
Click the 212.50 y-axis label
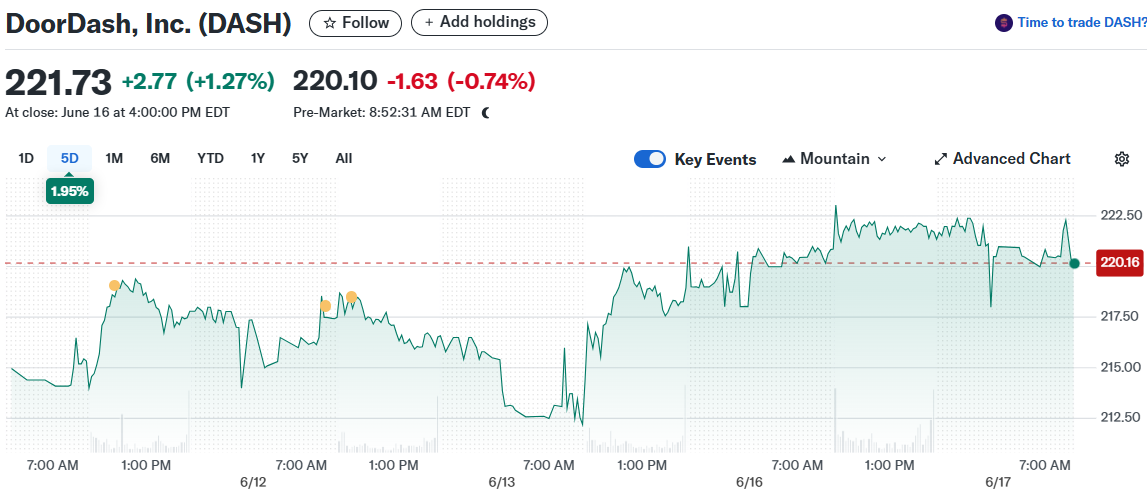(1121, 418)
